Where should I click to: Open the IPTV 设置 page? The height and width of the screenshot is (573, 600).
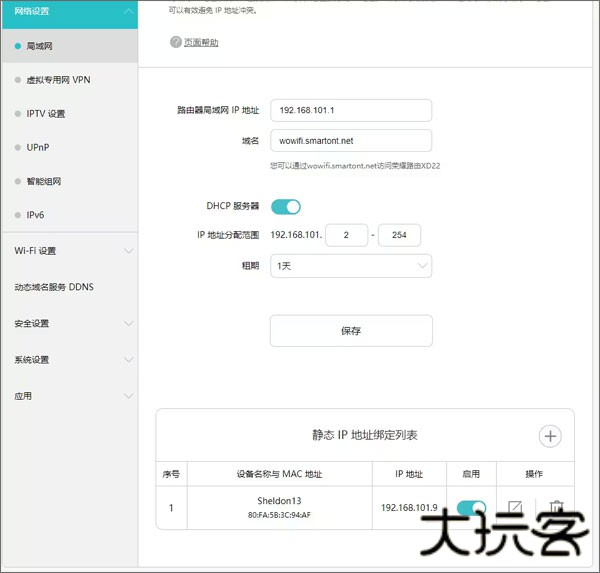click(x=46, y=114)
